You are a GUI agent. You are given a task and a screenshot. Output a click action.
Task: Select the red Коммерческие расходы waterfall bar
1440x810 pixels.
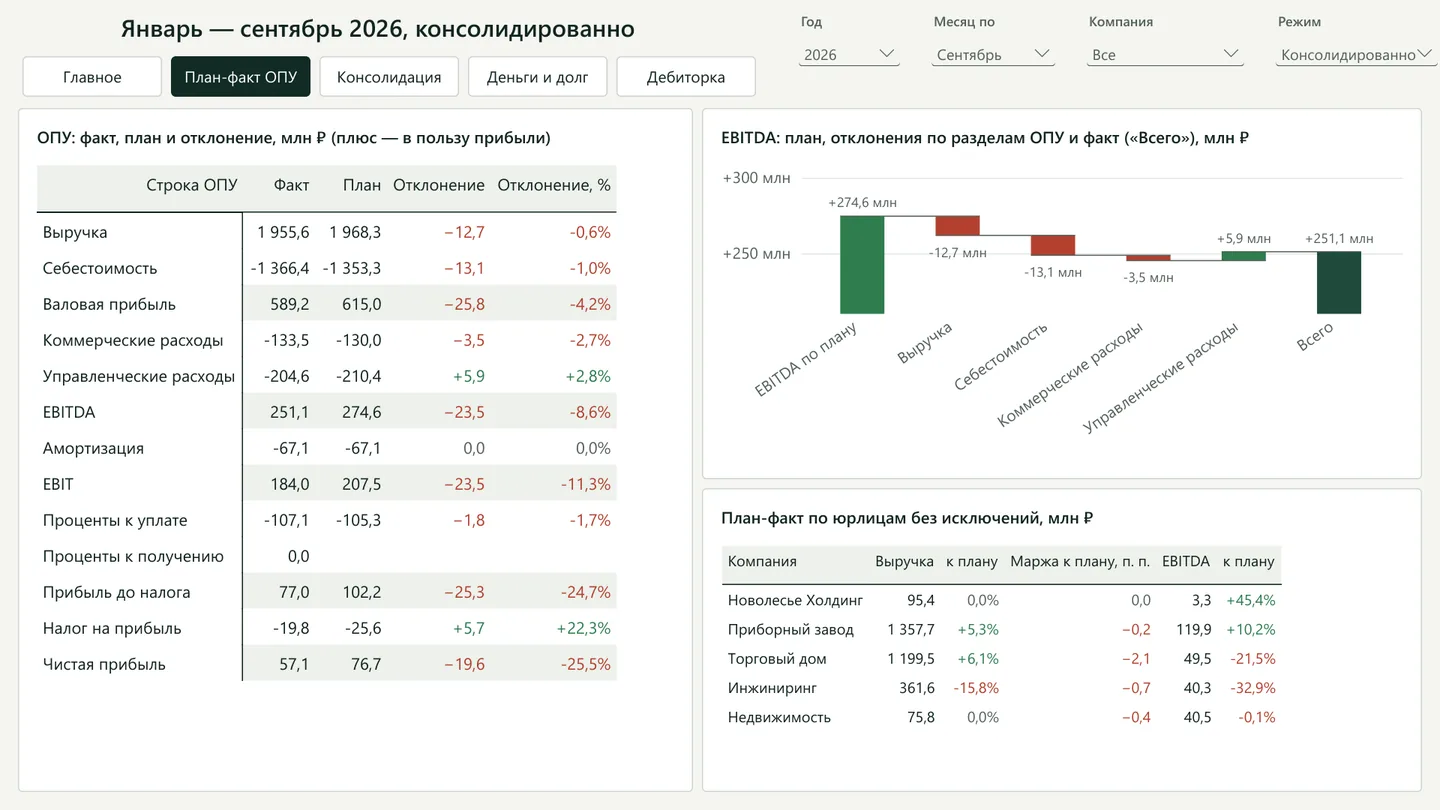coord(1148,258)
